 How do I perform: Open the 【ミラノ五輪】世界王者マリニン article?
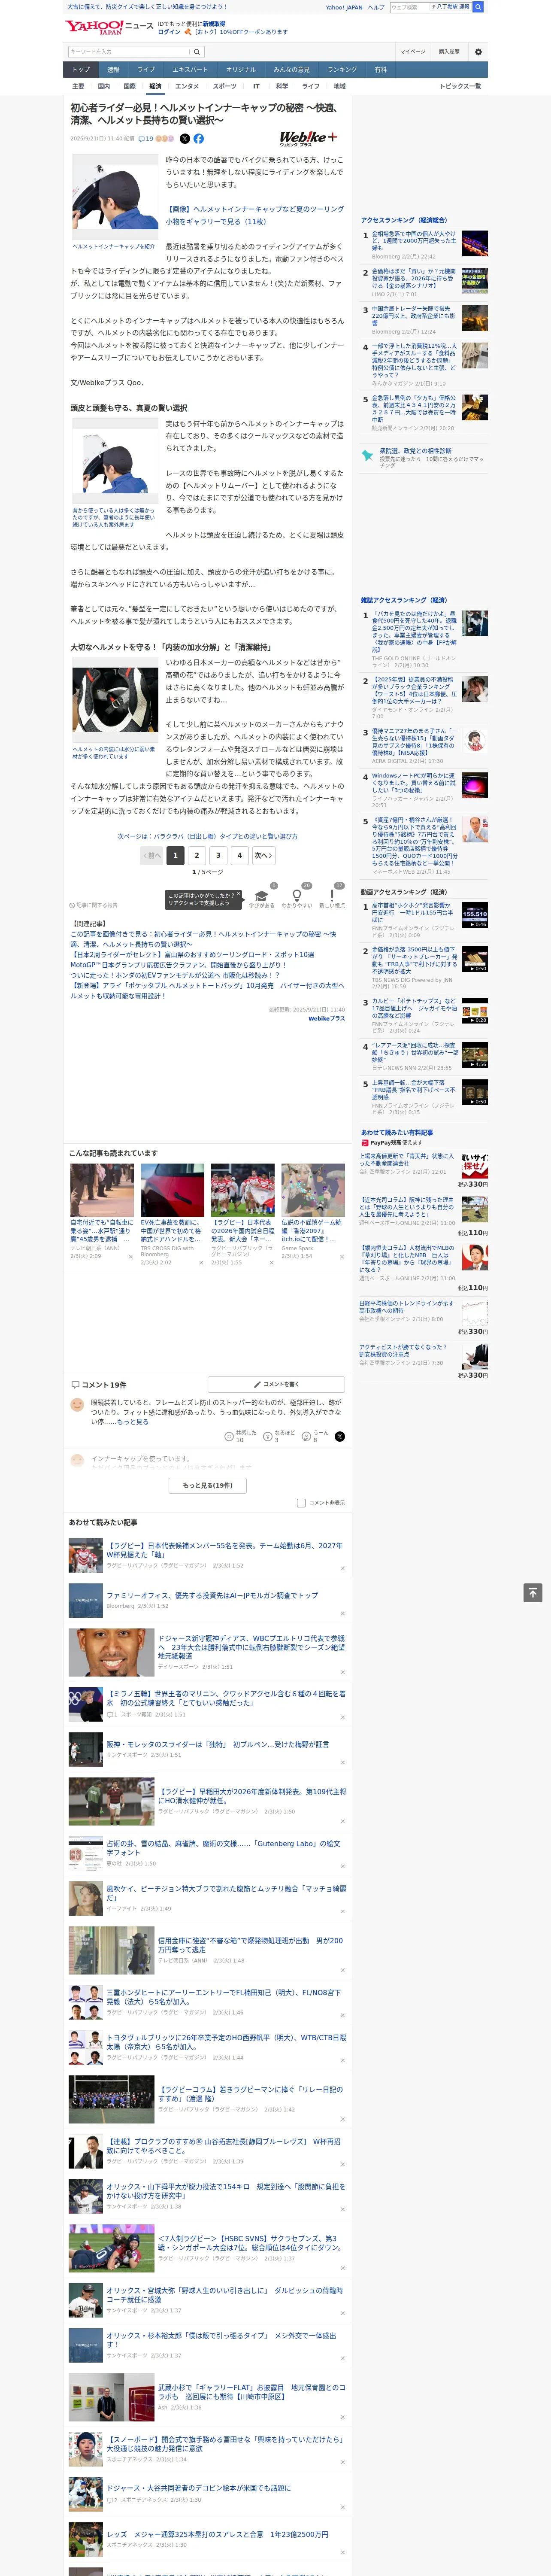point(226,1698)
